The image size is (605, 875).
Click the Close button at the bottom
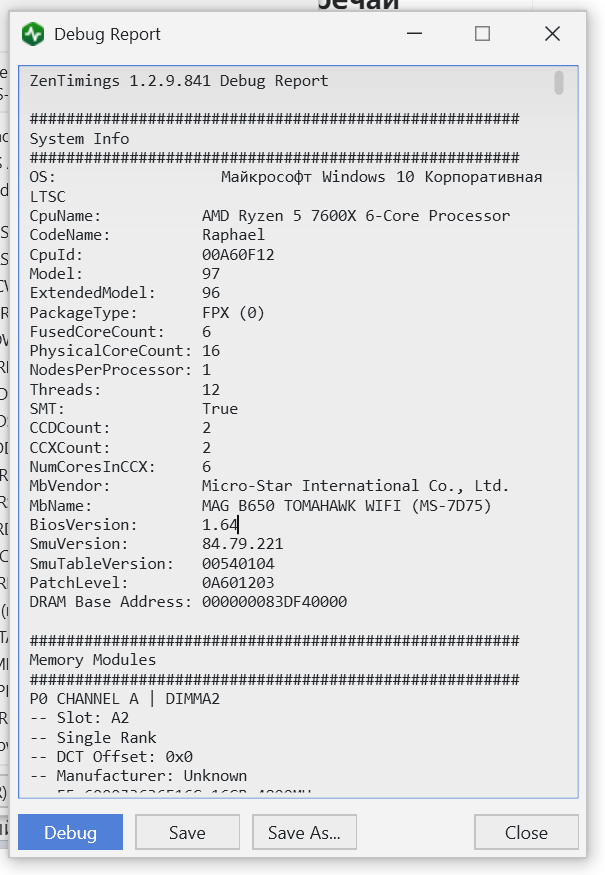526,832
